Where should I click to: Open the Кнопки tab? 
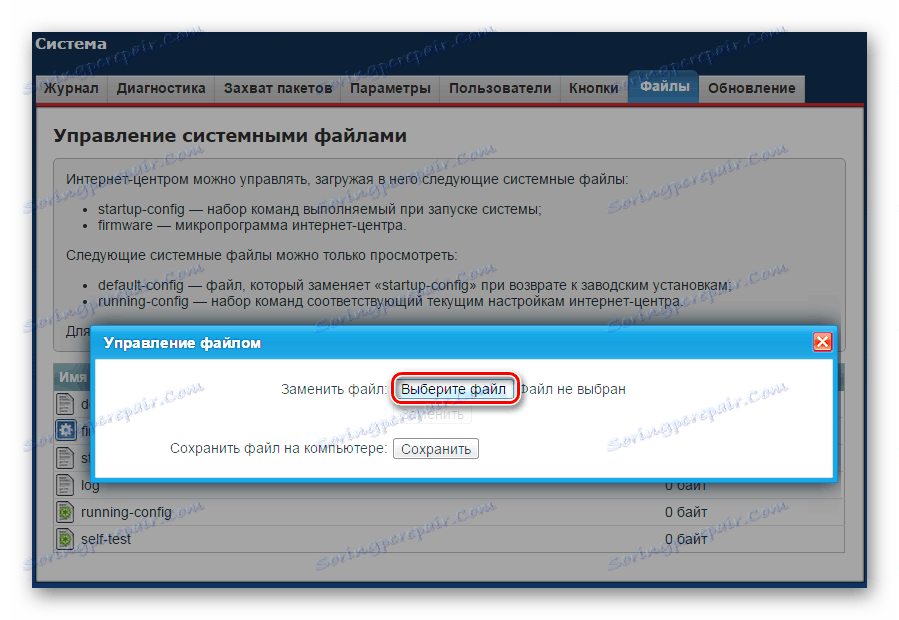[x=593, y=88]
